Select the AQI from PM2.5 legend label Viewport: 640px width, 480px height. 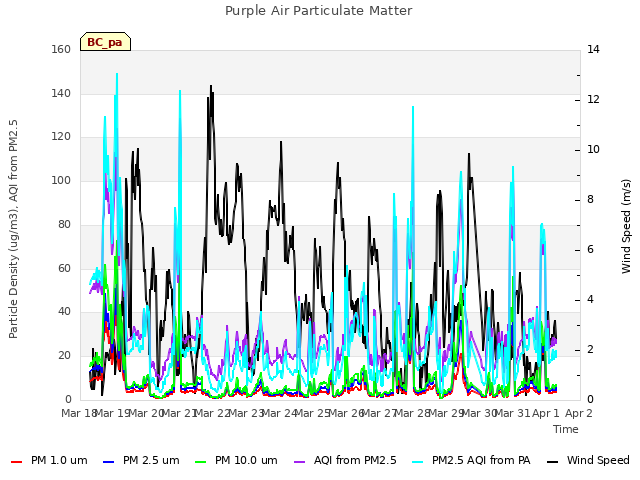pos(355,460)
